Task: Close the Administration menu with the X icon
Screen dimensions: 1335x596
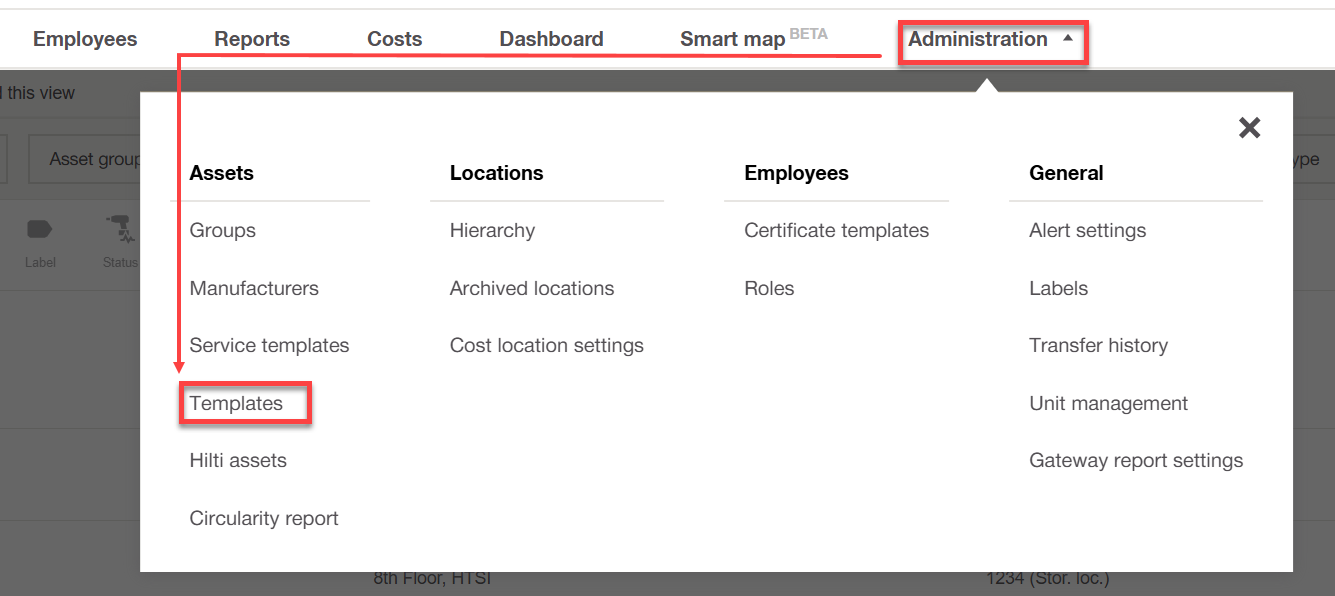Action: (1249, 128)
